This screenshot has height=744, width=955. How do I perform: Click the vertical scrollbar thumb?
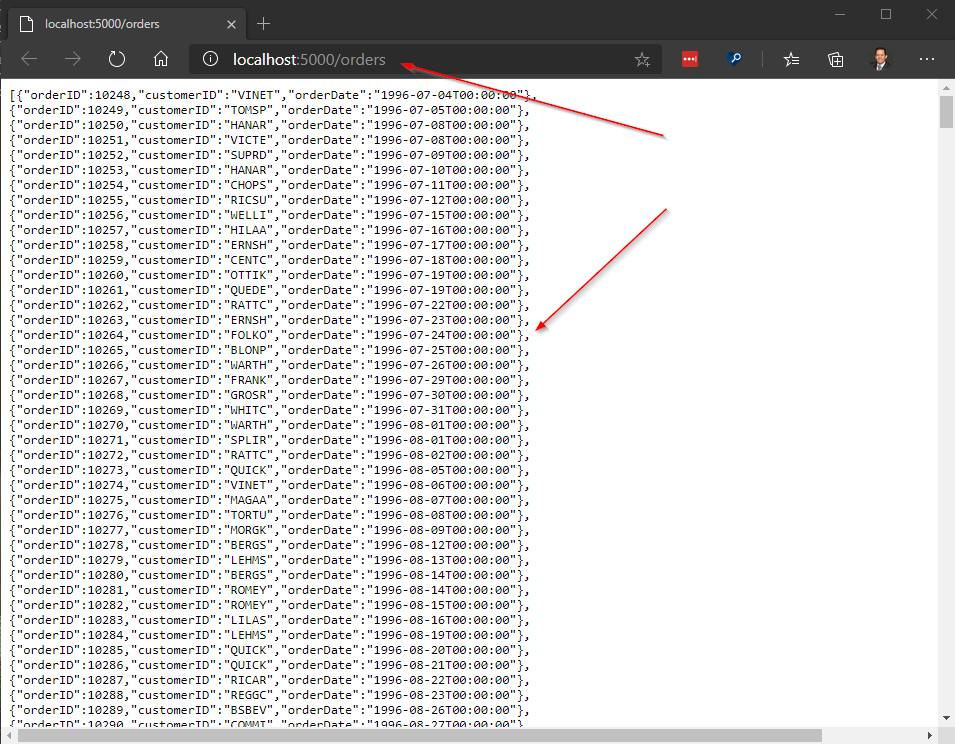946,112
